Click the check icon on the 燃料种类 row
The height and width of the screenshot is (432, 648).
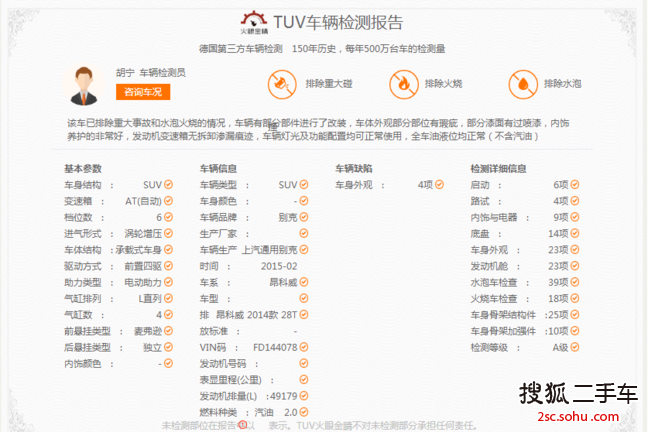(304, 412)
